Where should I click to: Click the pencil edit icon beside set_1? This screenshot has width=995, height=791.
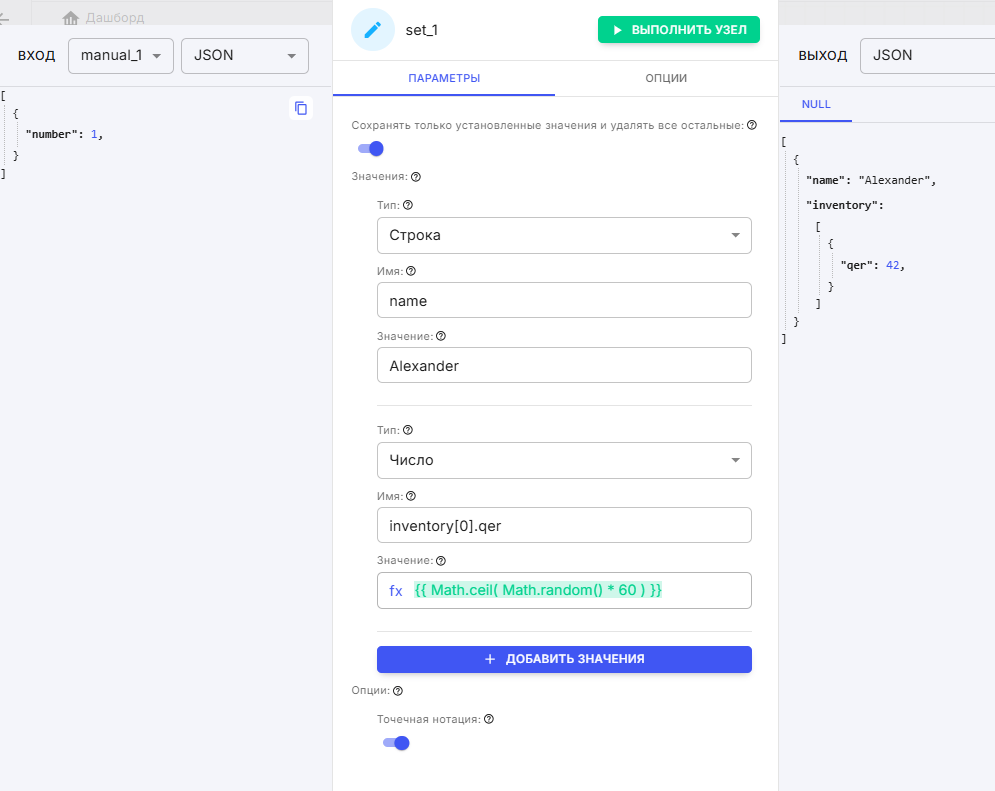tap(373, 30)
